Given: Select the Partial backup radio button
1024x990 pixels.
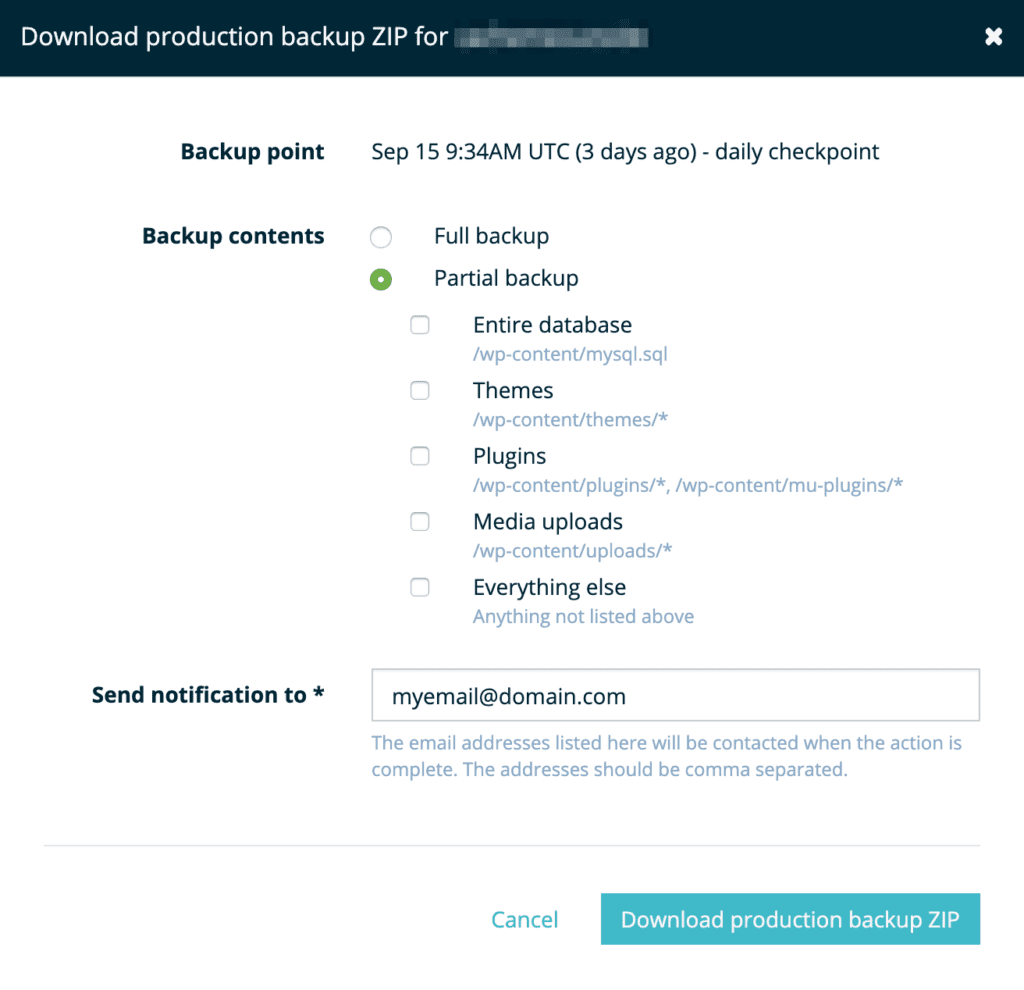Looking at the screenshot, I should click(x=381, y=279).
